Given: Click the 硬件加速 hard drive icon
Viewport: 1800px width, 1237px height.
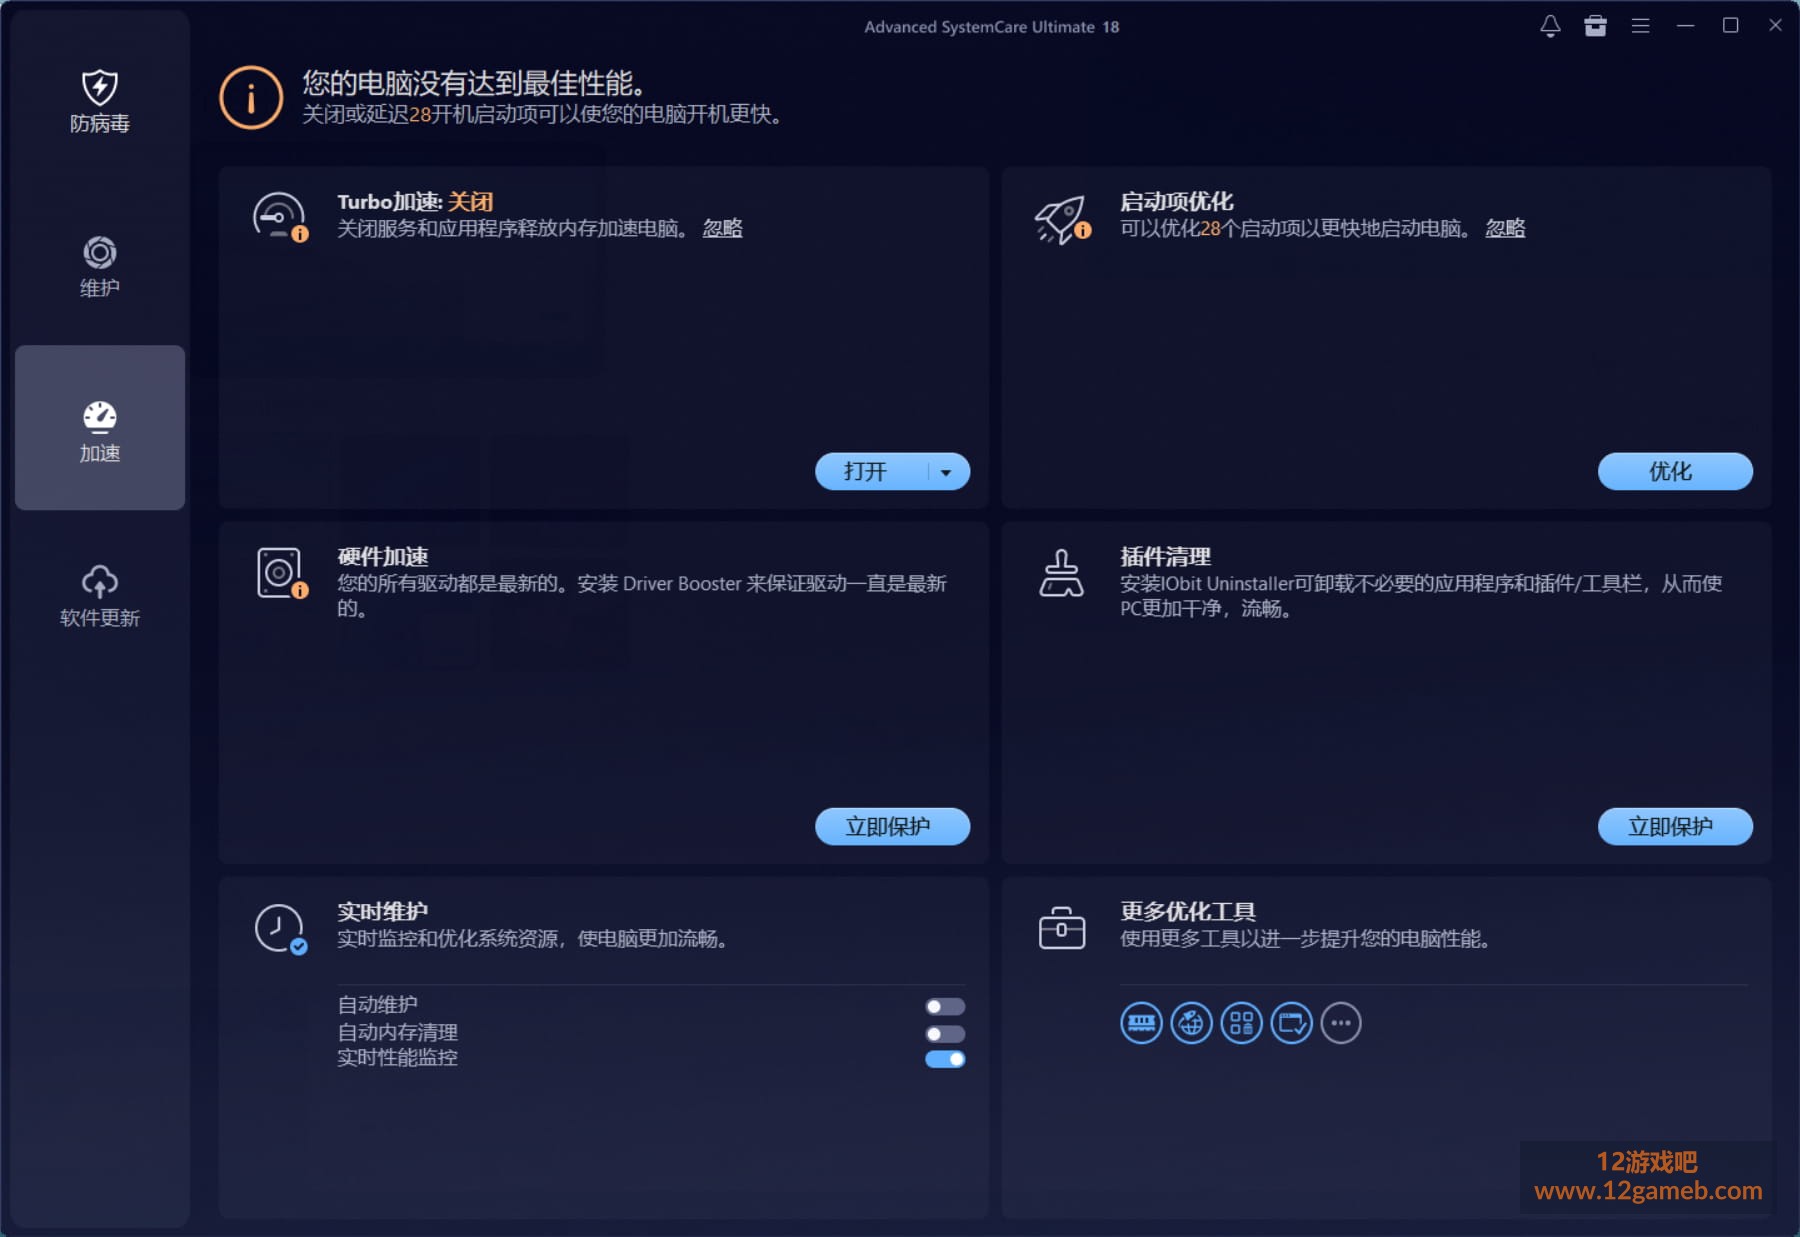Looking at the screenshot, I should (281, 573).
